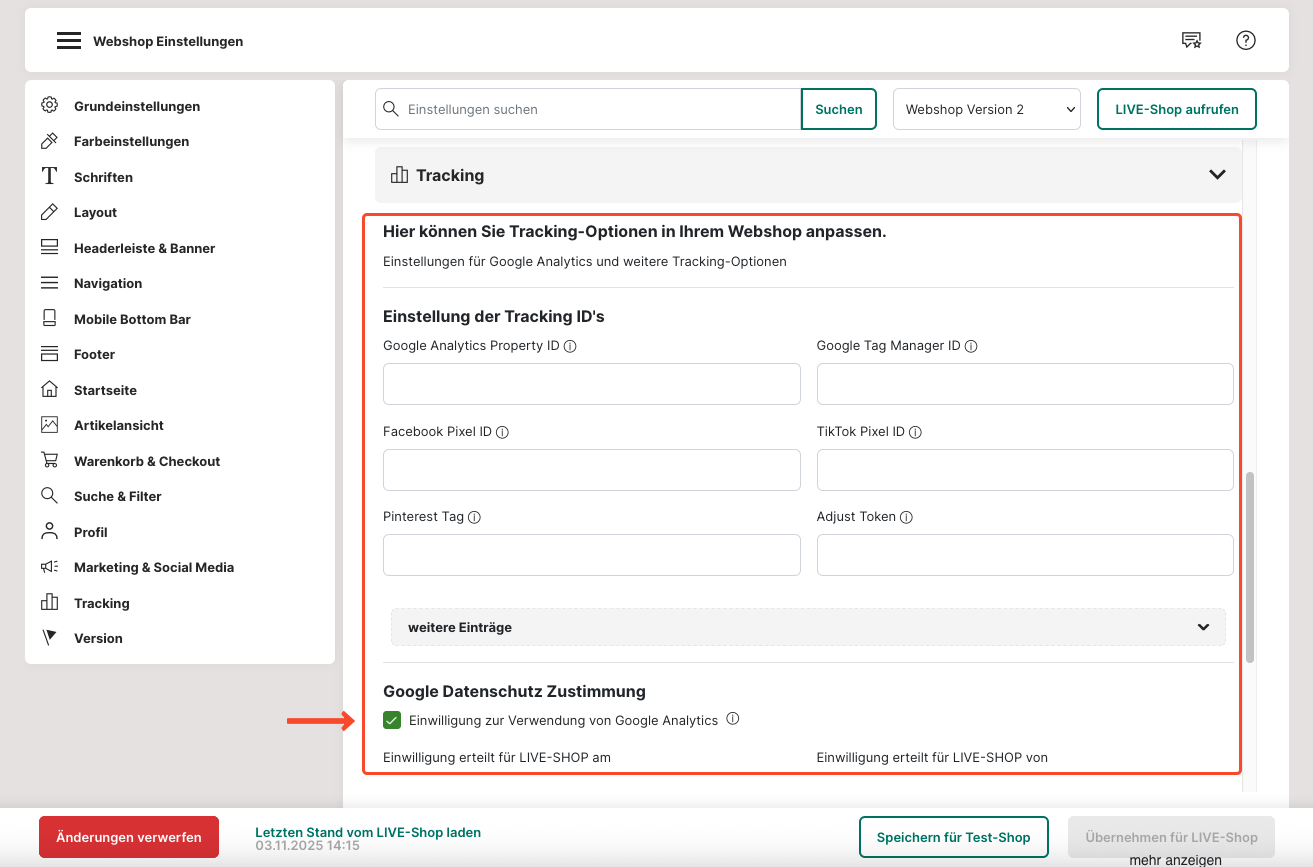Uncheck Einwilligung zur Verwendung von Google Analytics

(392, 720)
